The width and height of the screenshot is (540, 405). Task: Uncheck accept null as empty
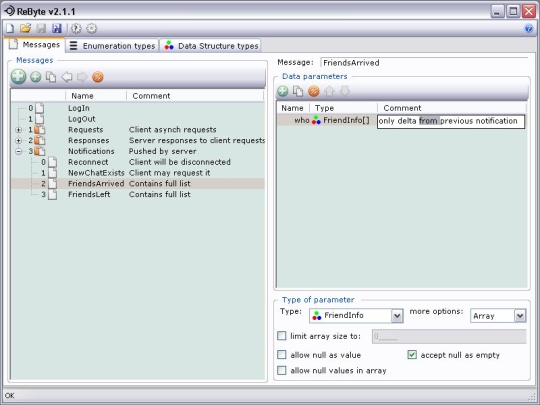412,355
